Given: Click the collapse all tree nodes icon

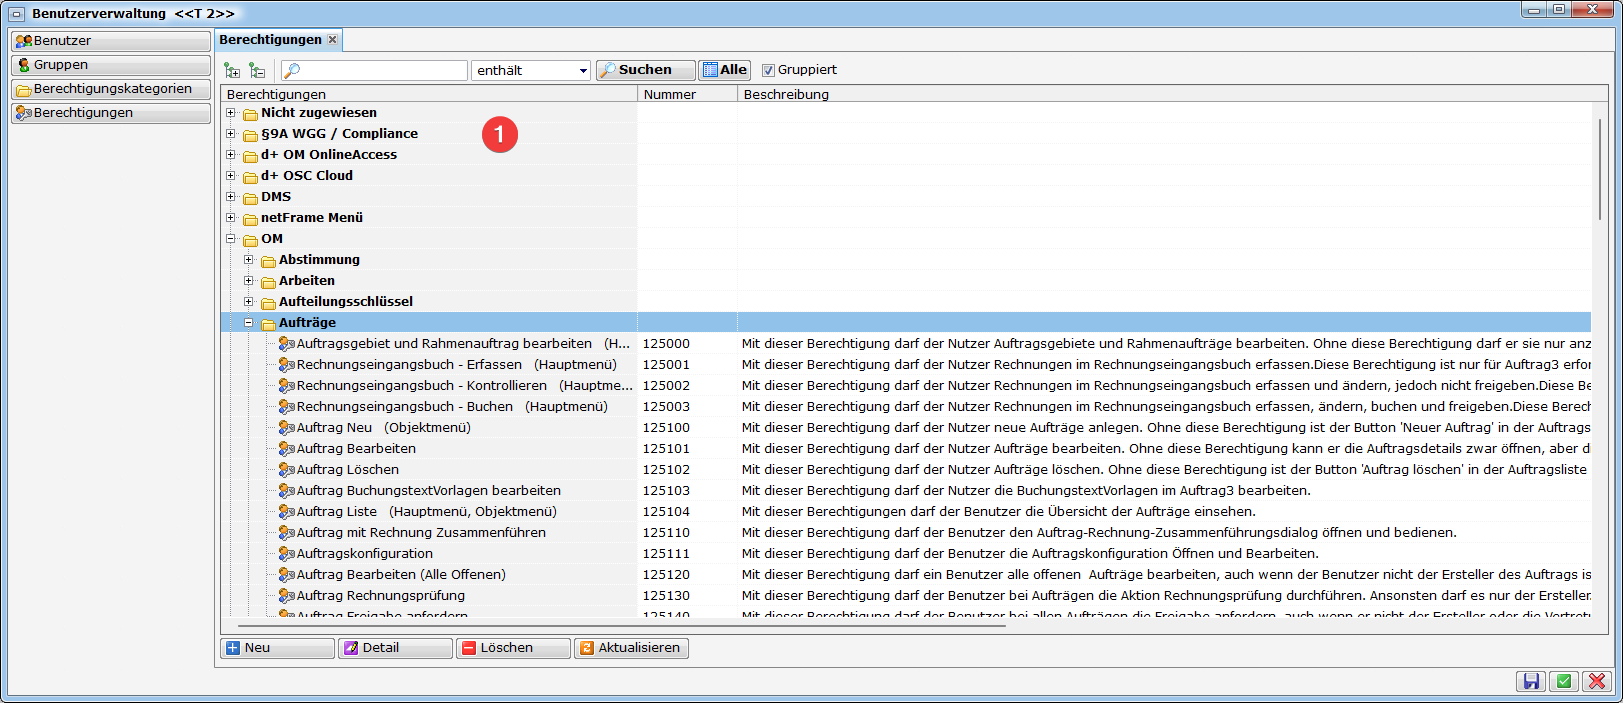Looking at the screenshot, I should tap(257, 70).
